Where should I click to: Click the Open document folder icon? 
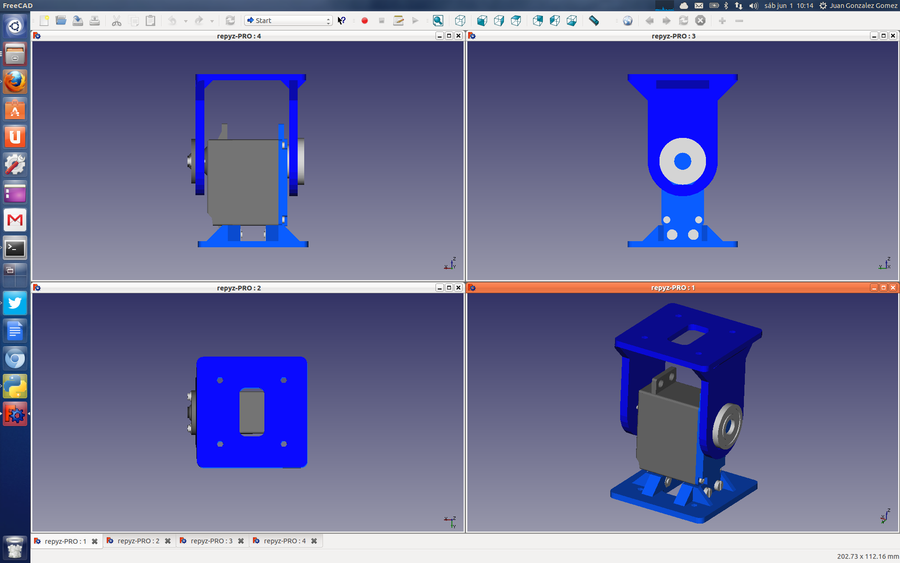tap(61, 20)
